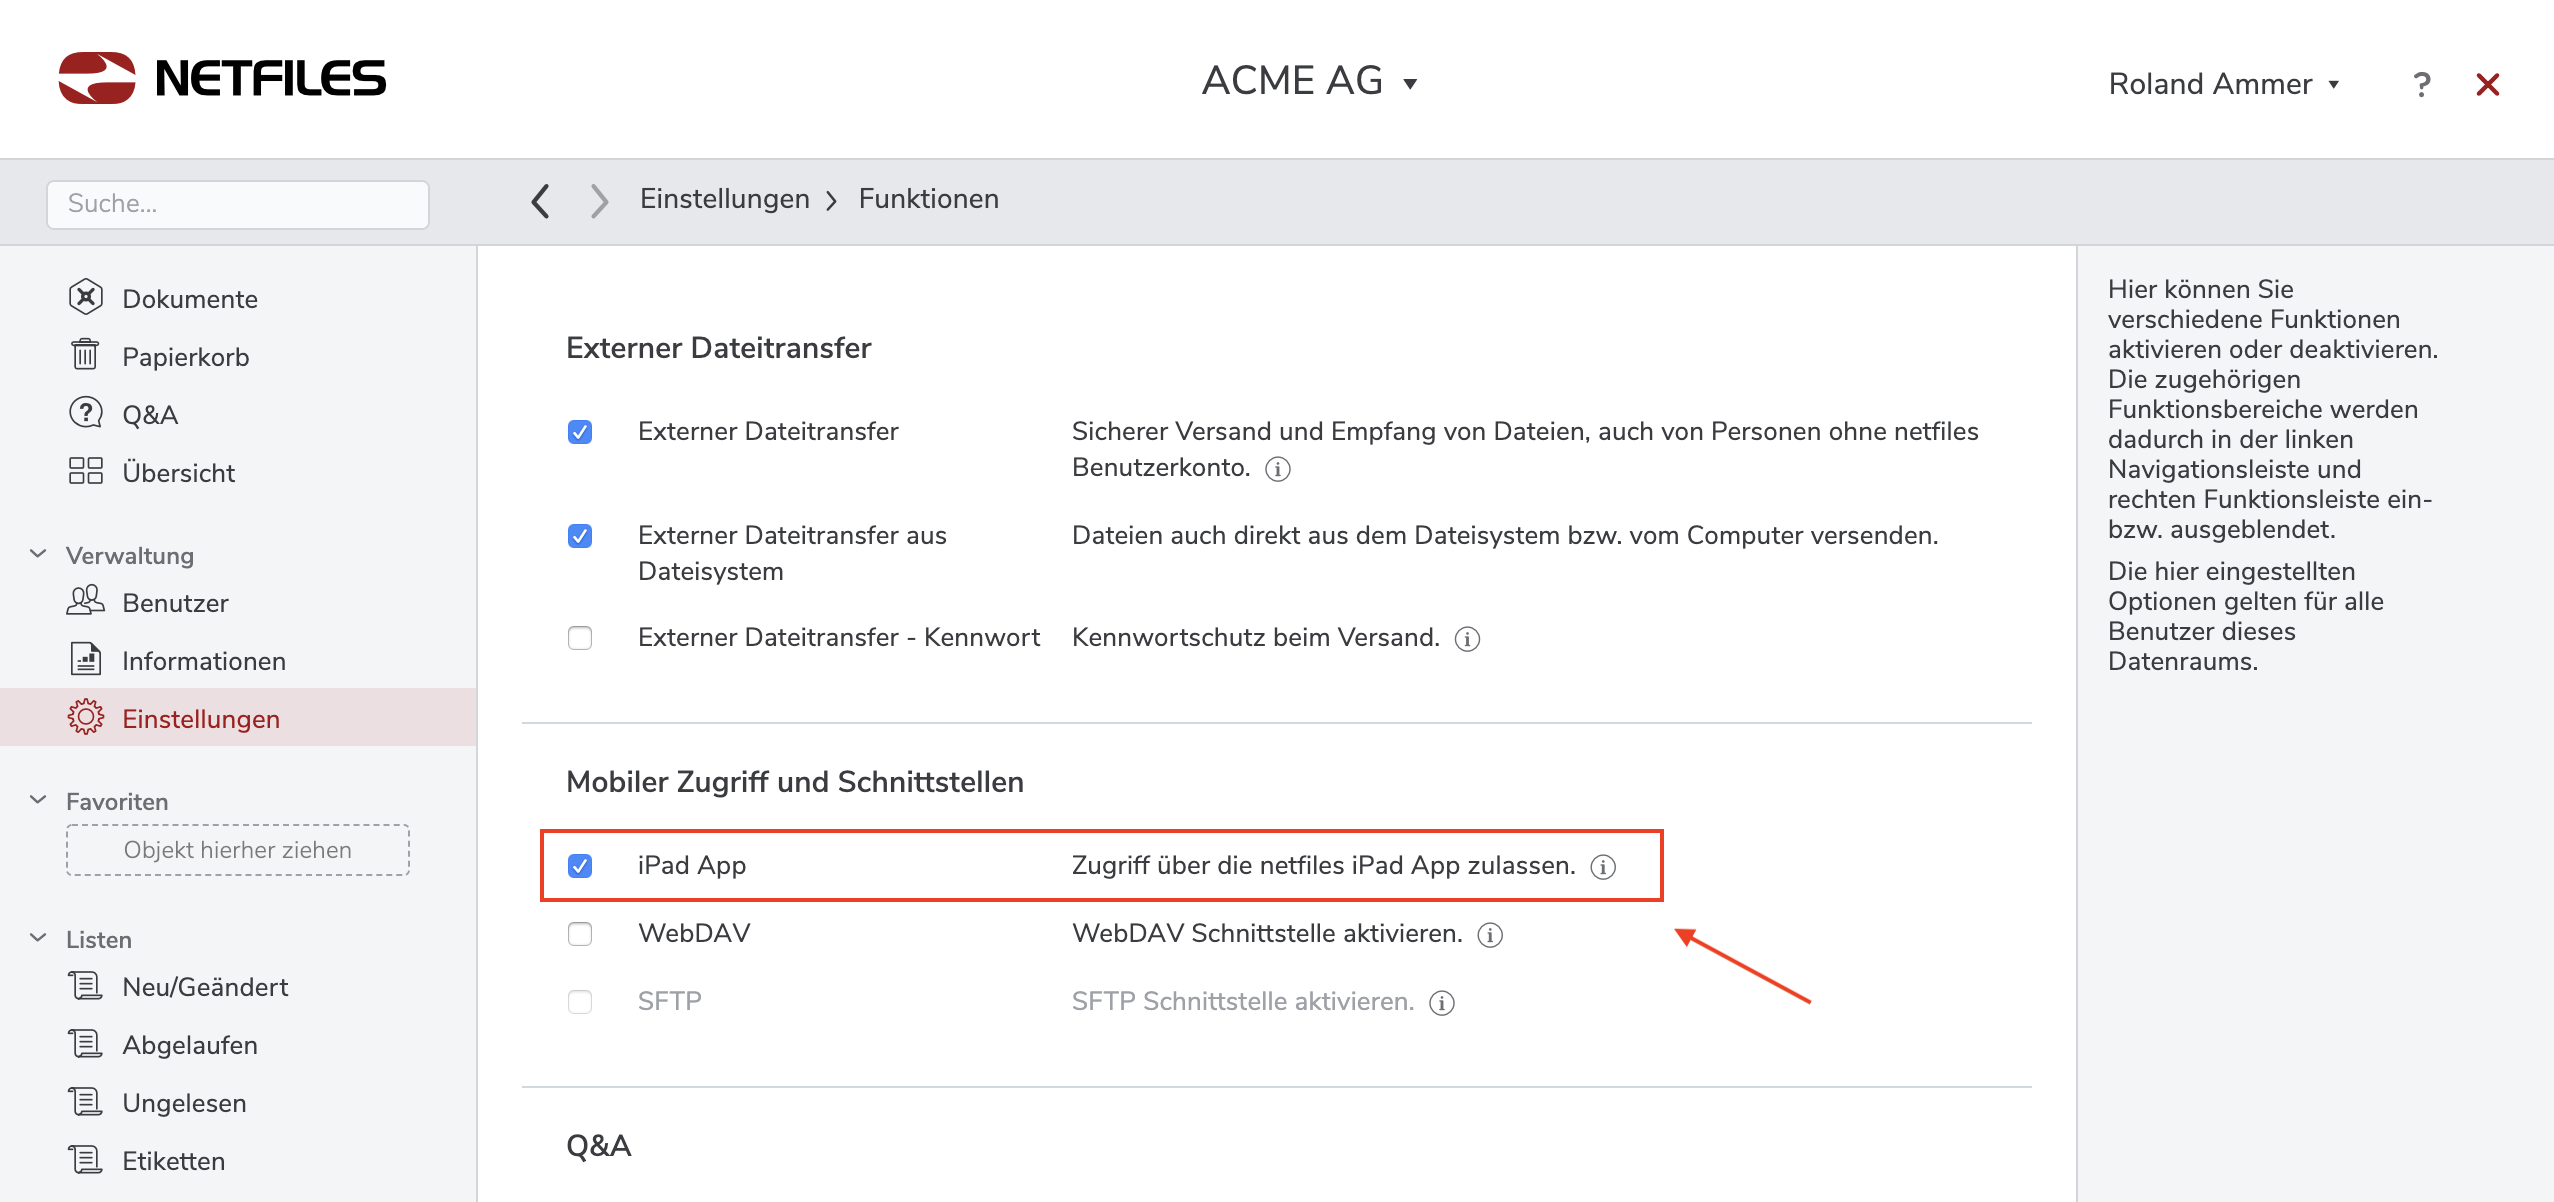Select Etiketten in the Listen section
The width and height of the screenshot is (2554, 1202).
pyautogui.click(x=173, y=1161)
